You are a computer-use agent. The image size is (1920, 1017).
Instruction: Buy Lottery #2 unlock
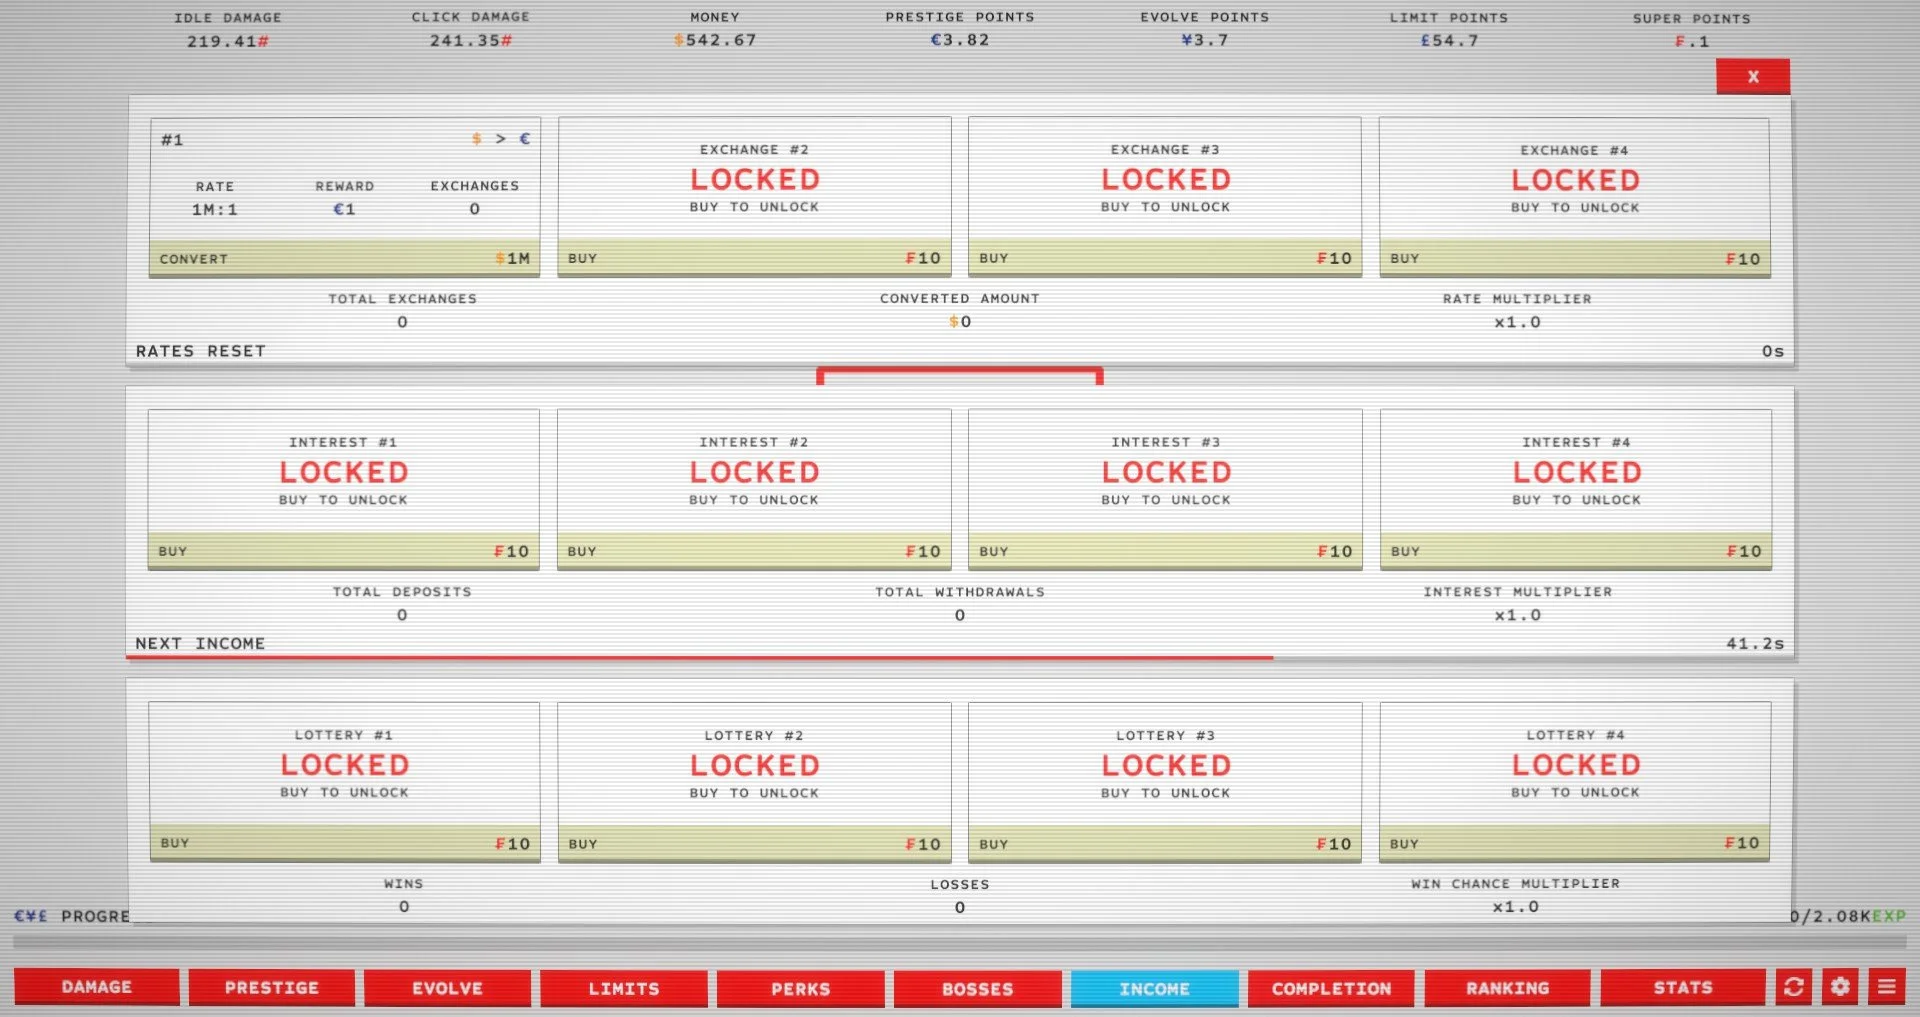755,843
